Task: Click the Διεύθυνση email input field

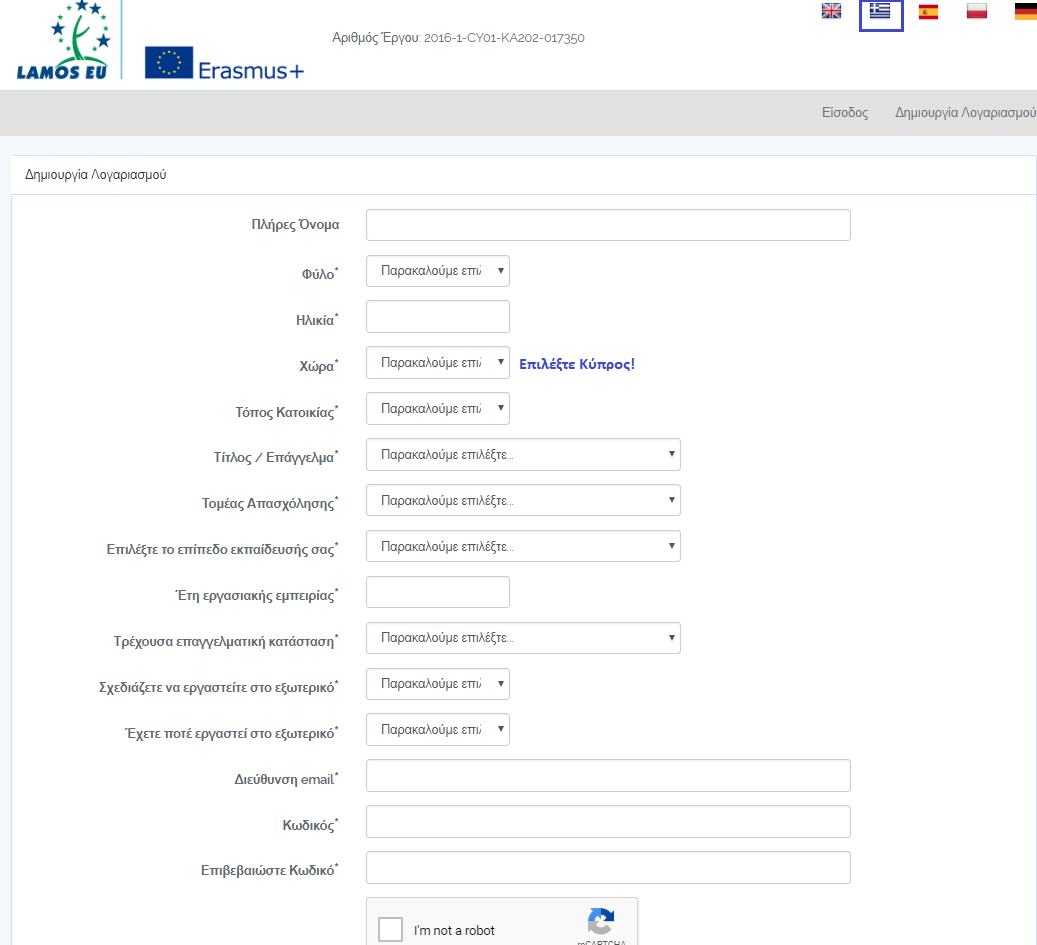Action: click(608, 776)
